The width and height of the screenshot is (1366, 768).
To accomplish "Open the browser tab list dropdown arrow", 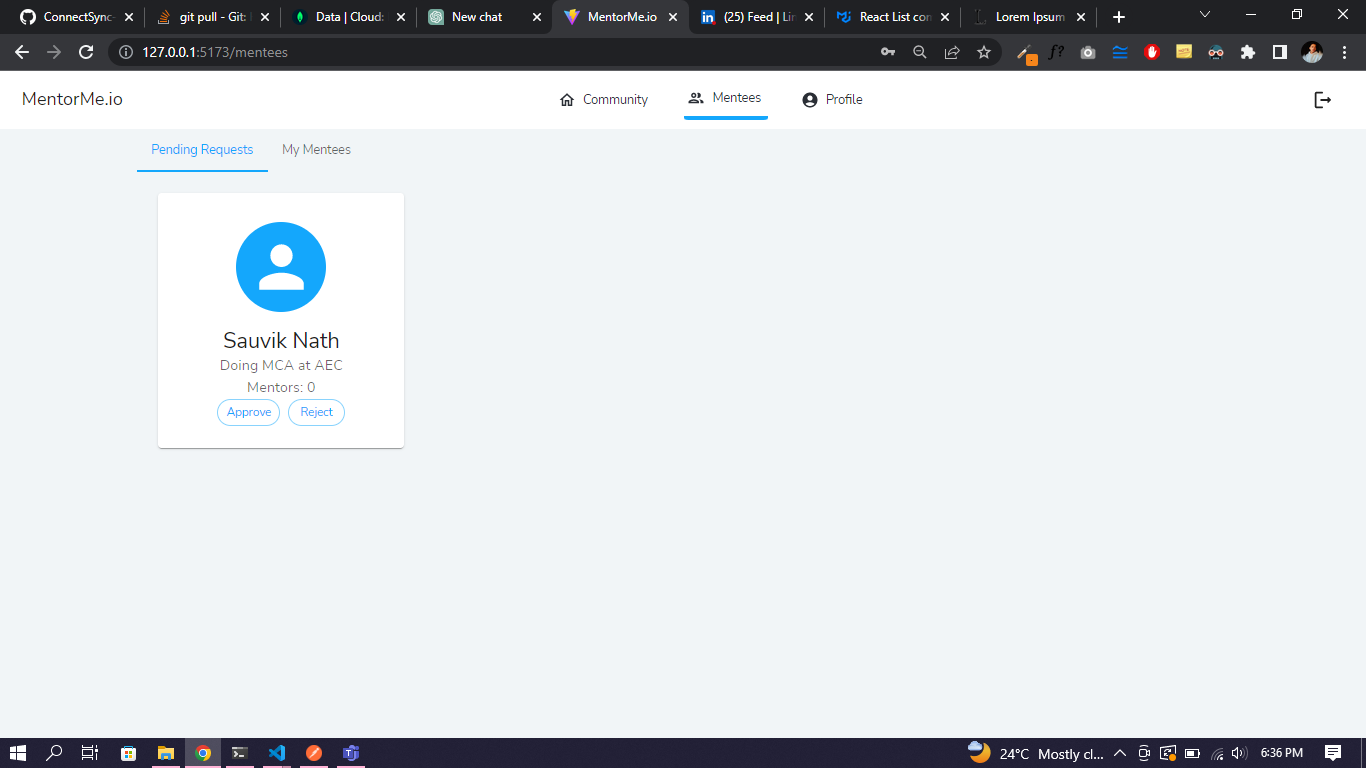I will tap(1205, 15).
